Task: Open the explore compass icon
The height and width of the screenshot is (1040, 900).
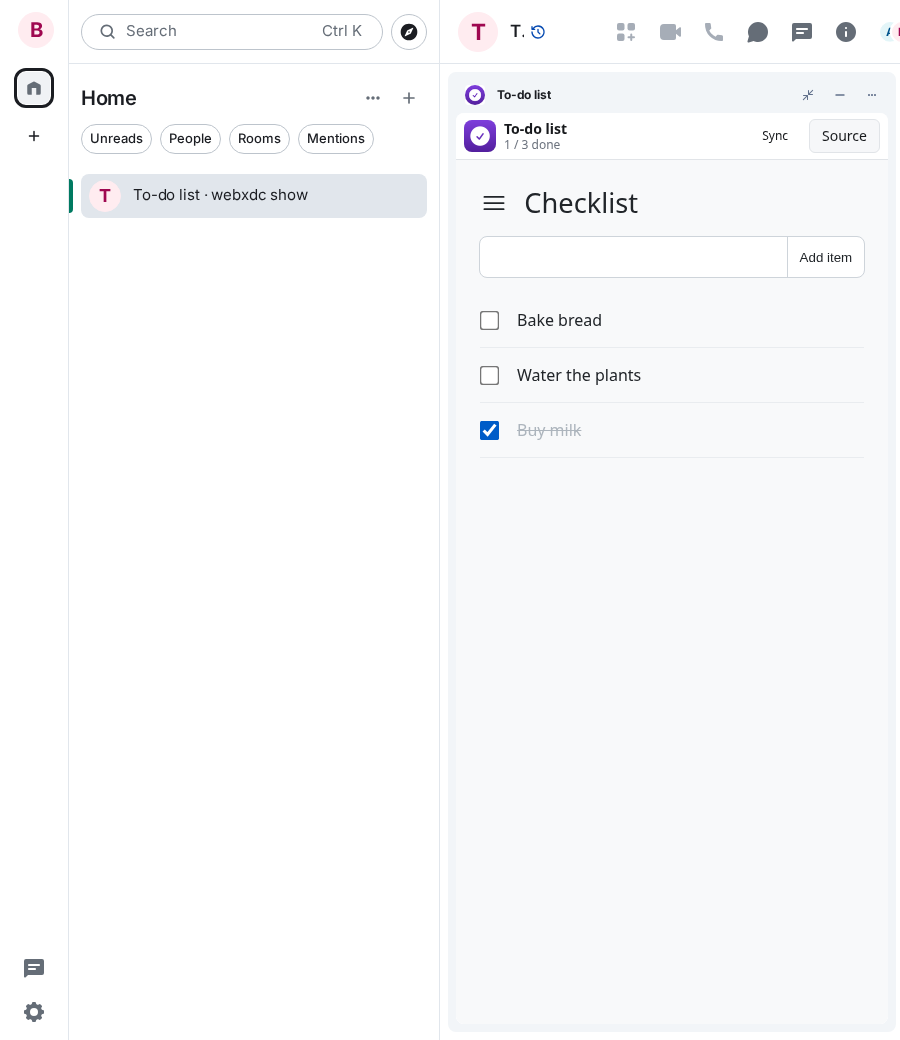Action: pyautogui.click(x=409, y=32)
